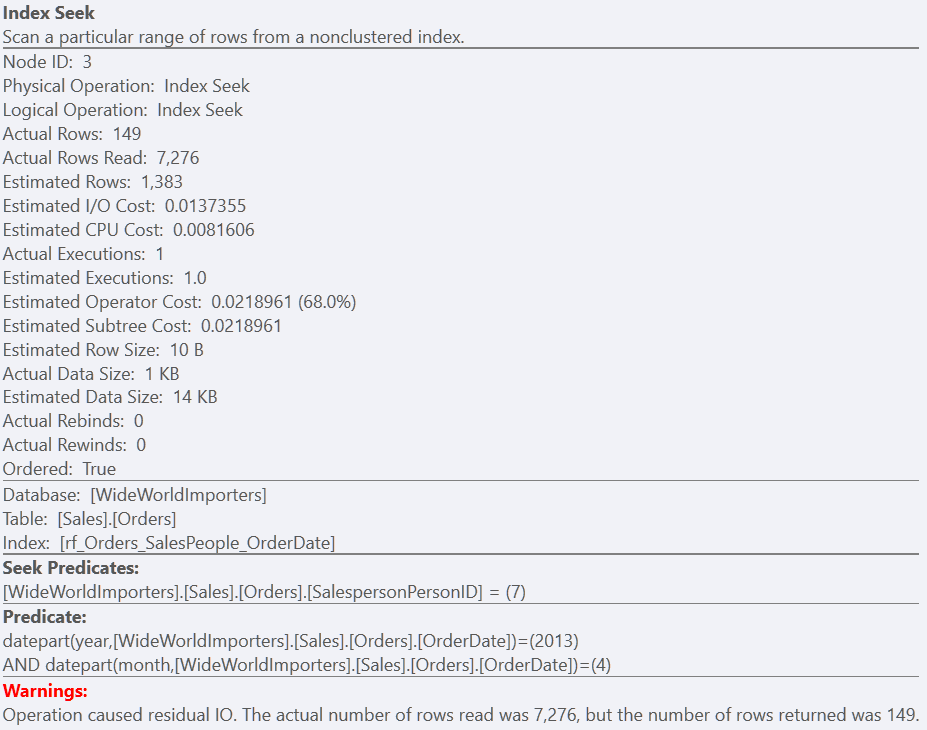The width and height of the screenshot is (927, 730).
Task: Click the Logical Operation Index Seek line
Action: click(122, 110)
